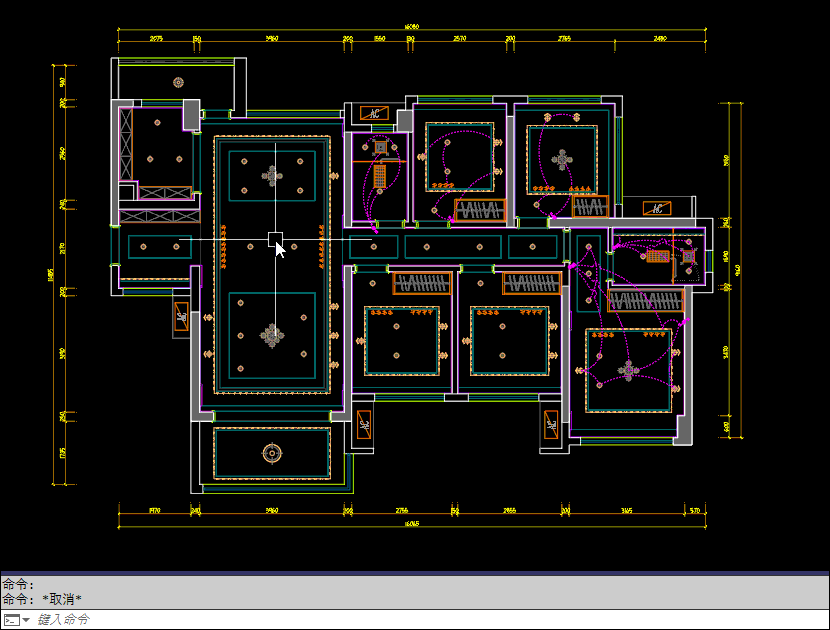Pick the upper chandelier in the living room

272,177
